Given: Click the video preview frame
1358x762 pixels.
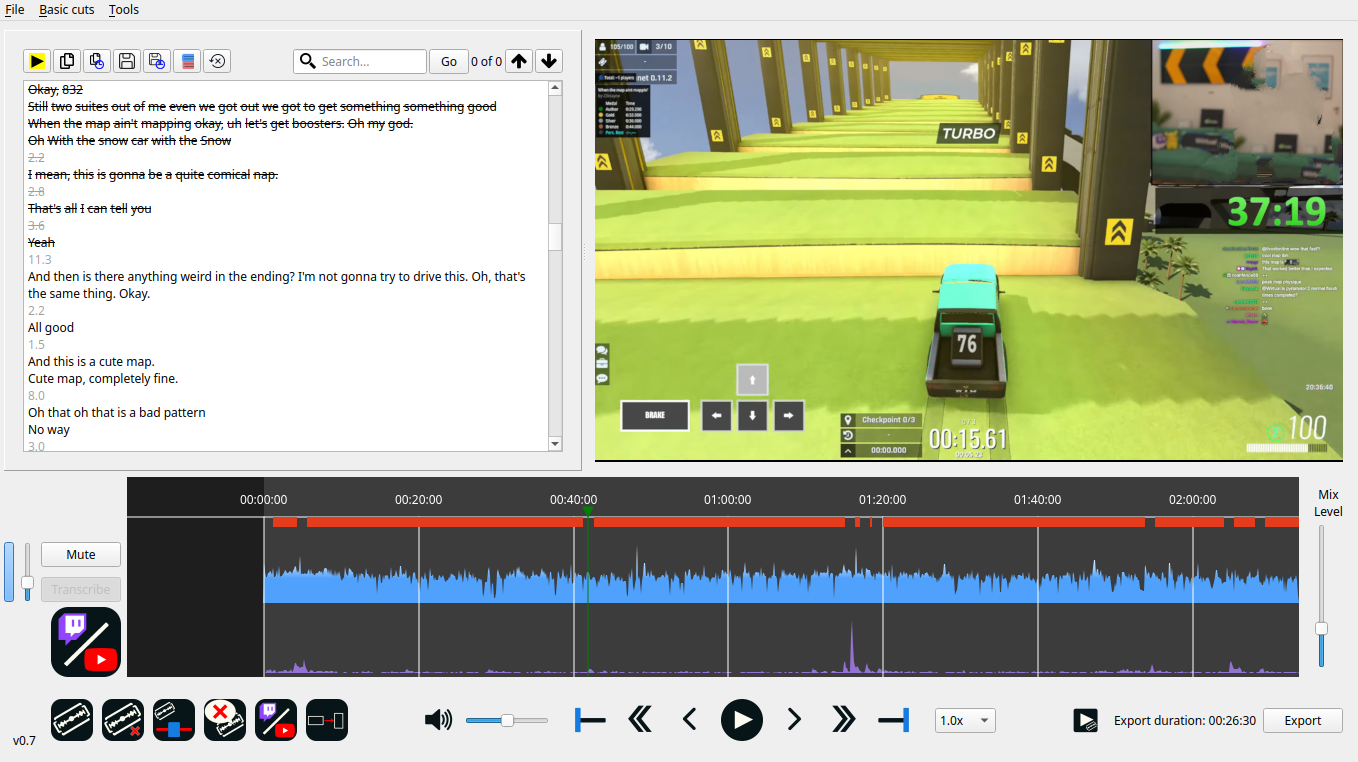Looking at the screenshot, I should click(x=968, y=250).
